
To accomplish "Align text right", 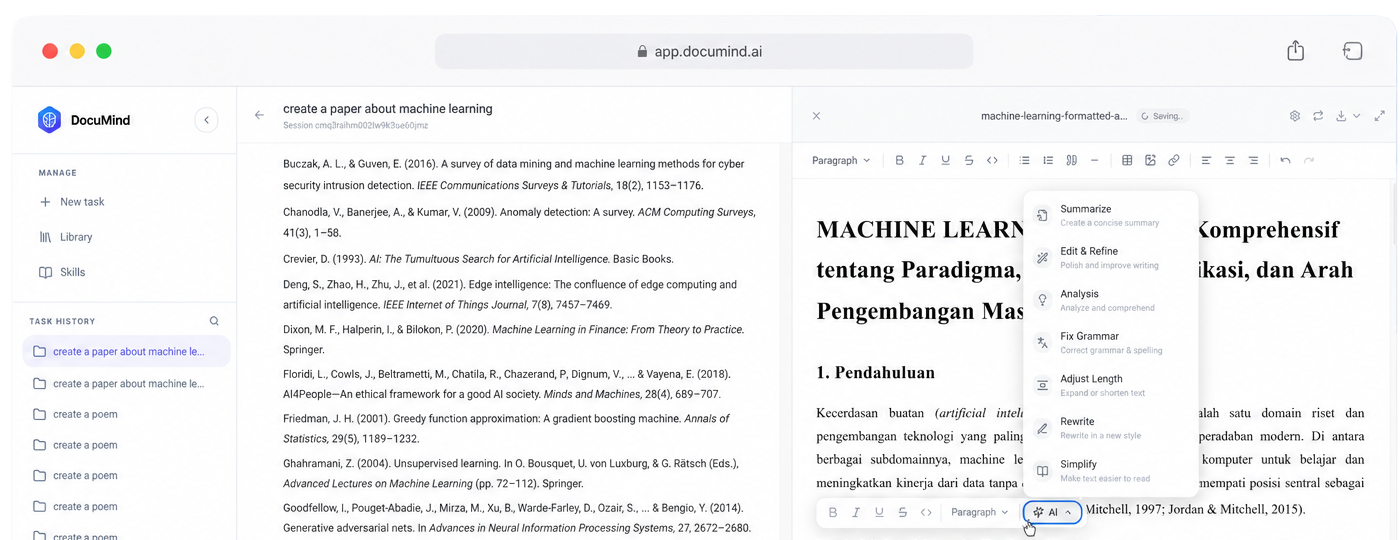I will (1253, 160).
